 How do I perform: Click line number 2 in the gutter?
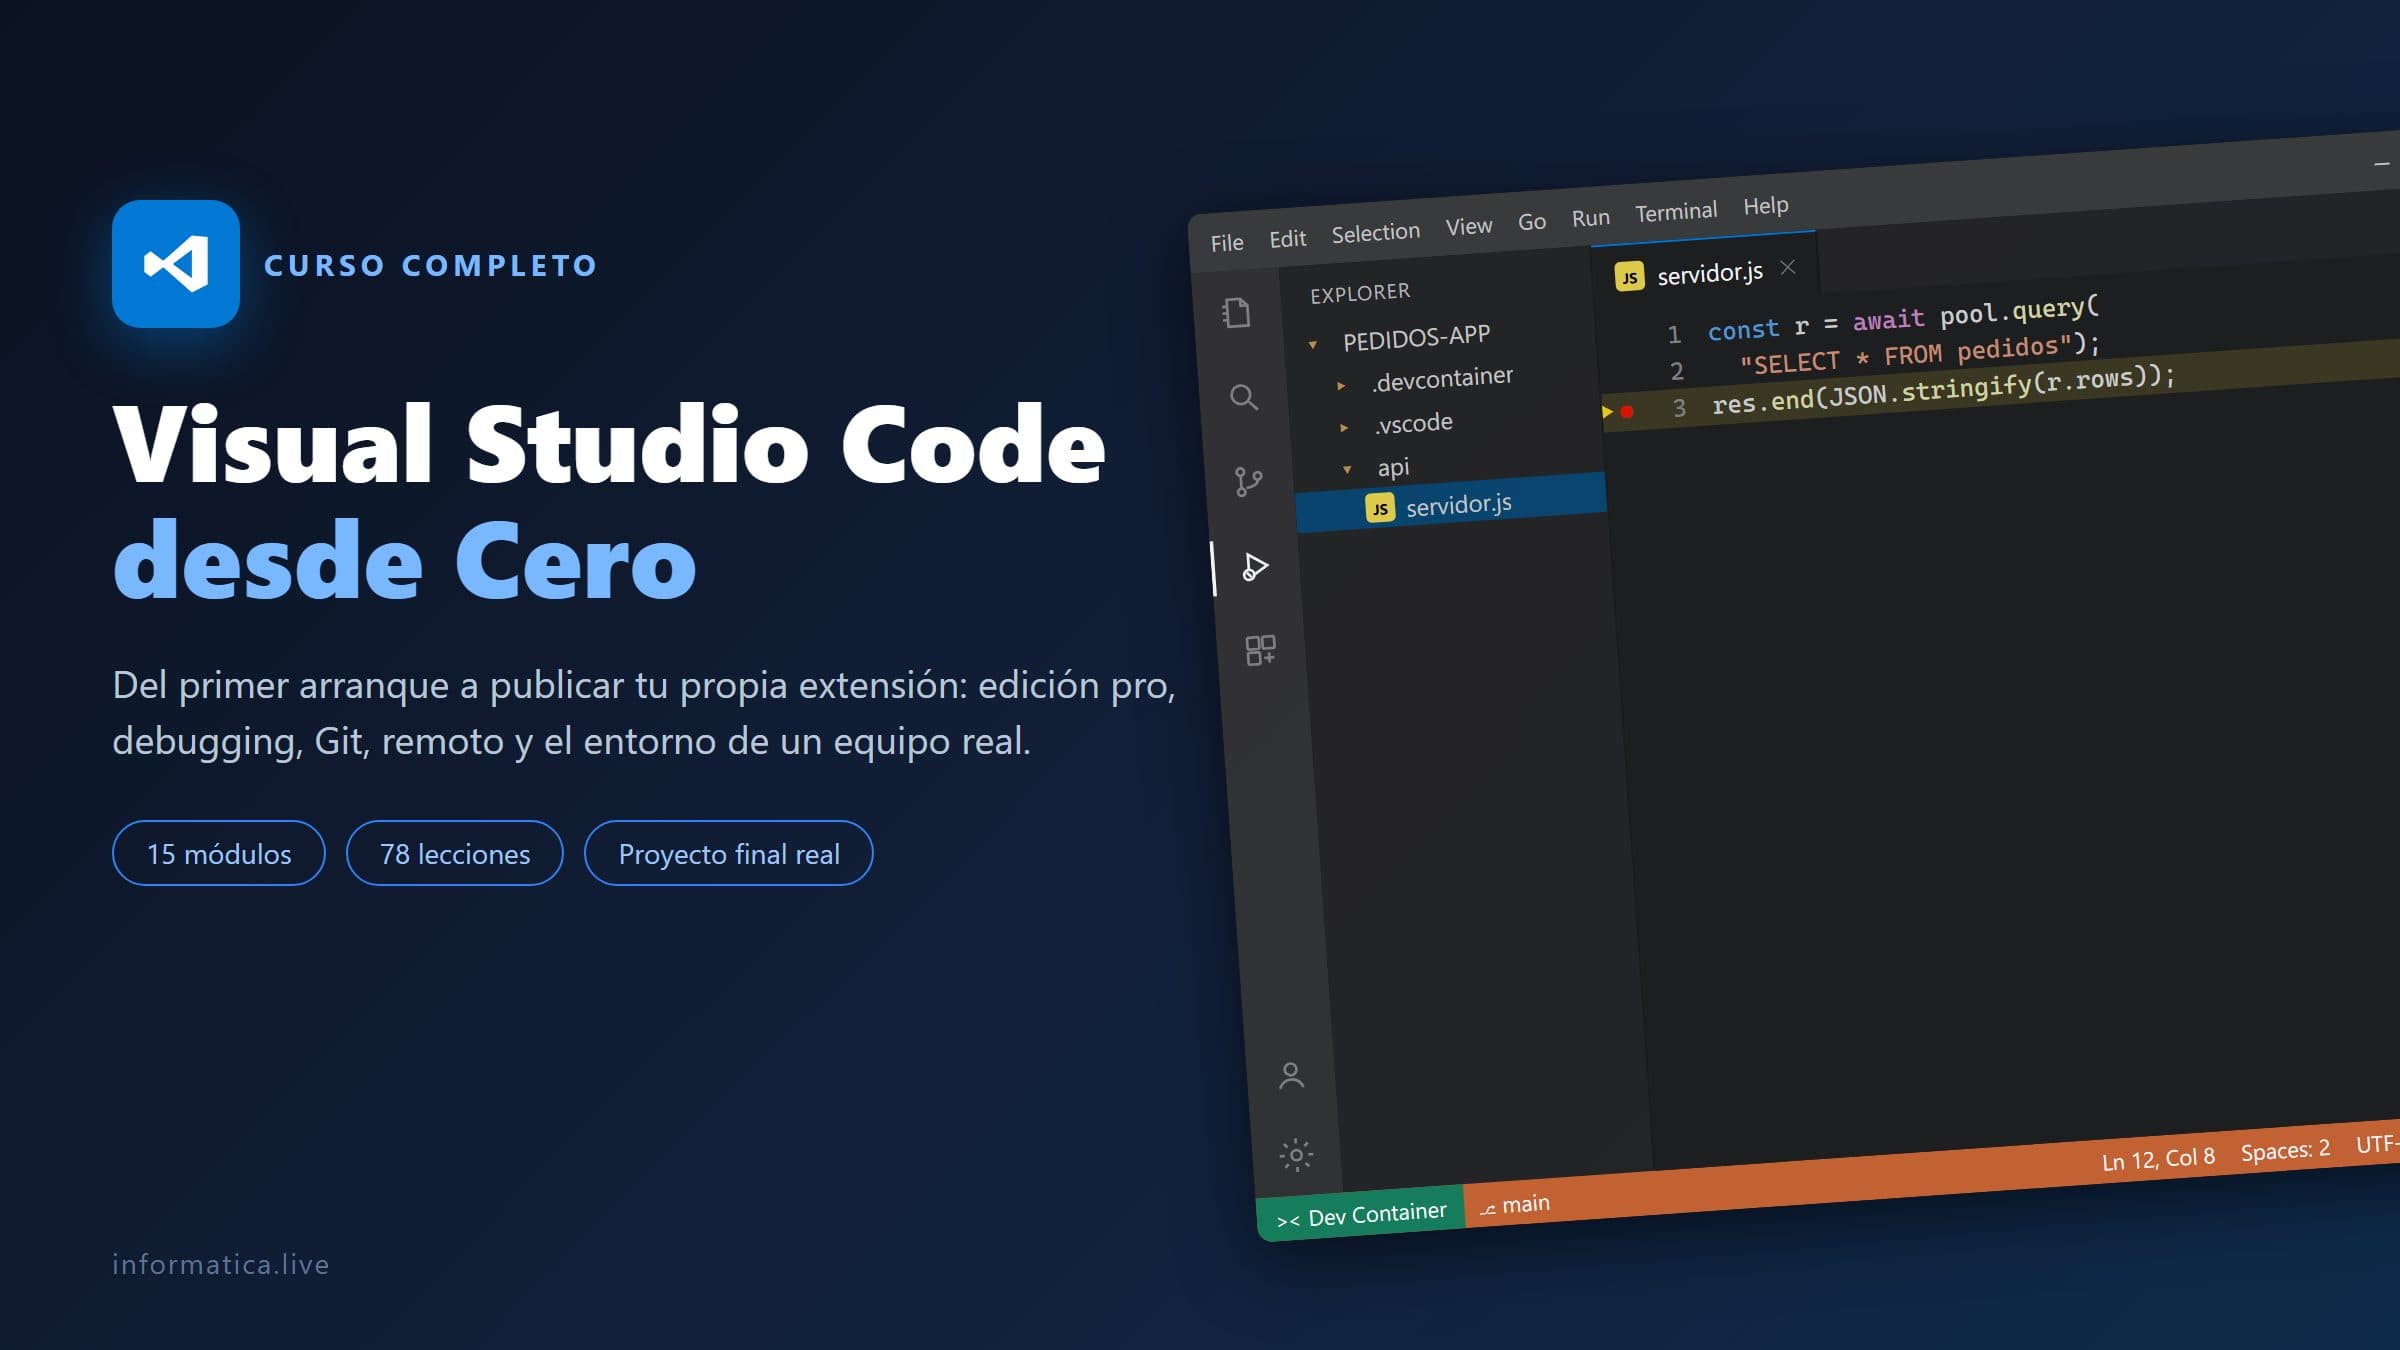(x=1677, y=371)
